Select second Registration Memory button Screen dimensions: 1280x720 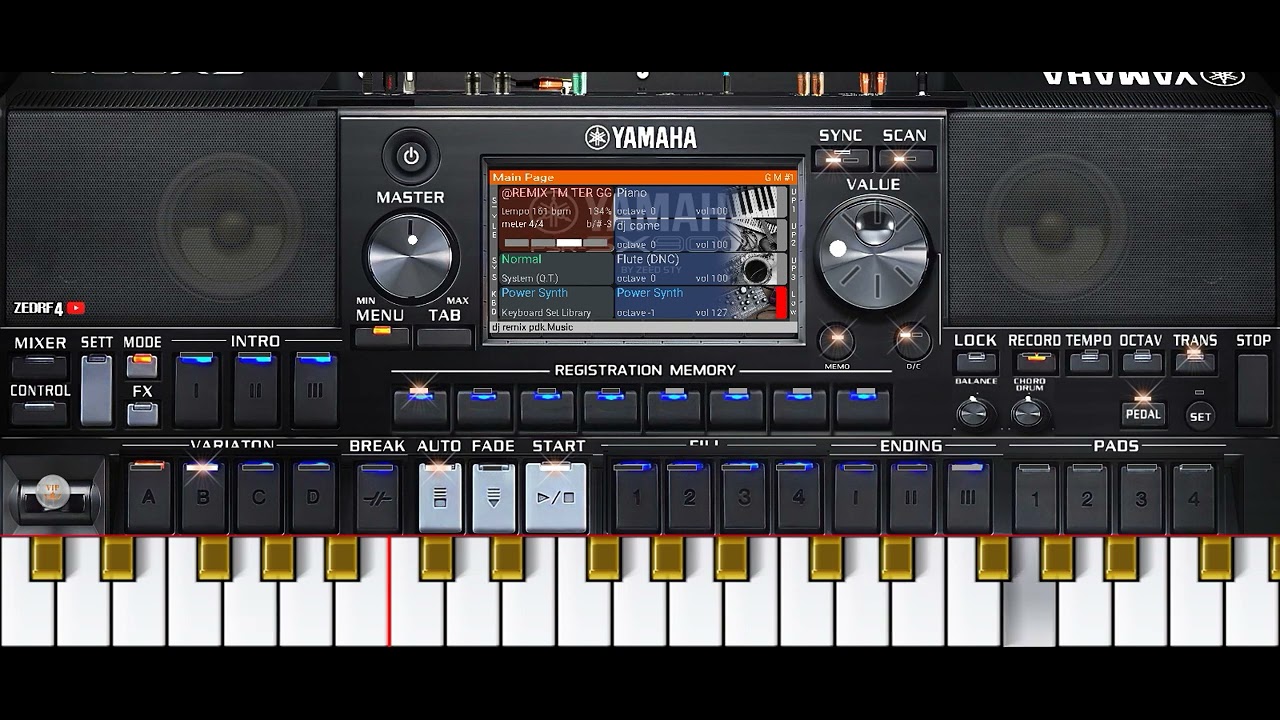pyautogui.click(x=483, y=407)
